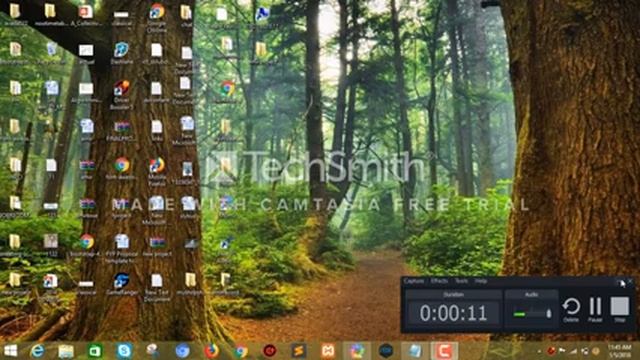Pause the Camtasia recording
Viewport: 640px width, 360px height.
coord(596,309)
